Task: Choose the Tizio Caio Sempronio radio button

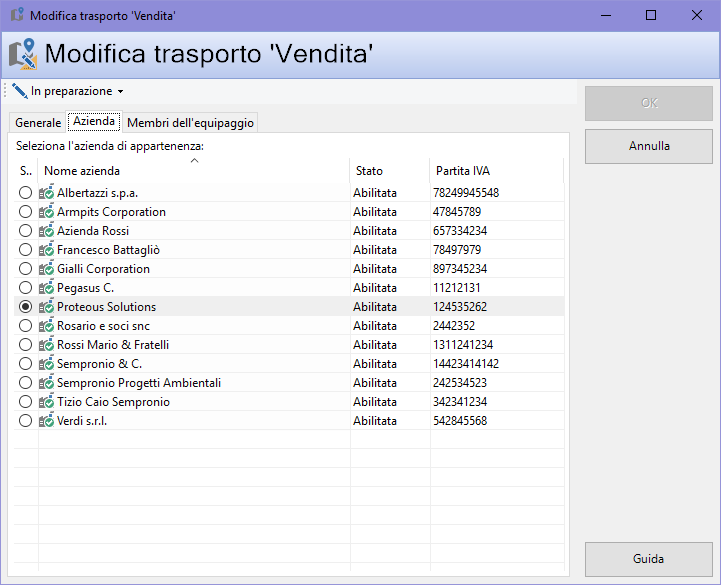Action: coord(25,401)
